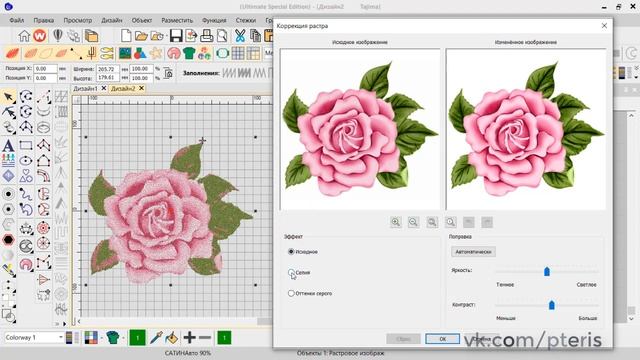
Task: Click the 'Высота' value field 179.61
Action: pos(108,78)
